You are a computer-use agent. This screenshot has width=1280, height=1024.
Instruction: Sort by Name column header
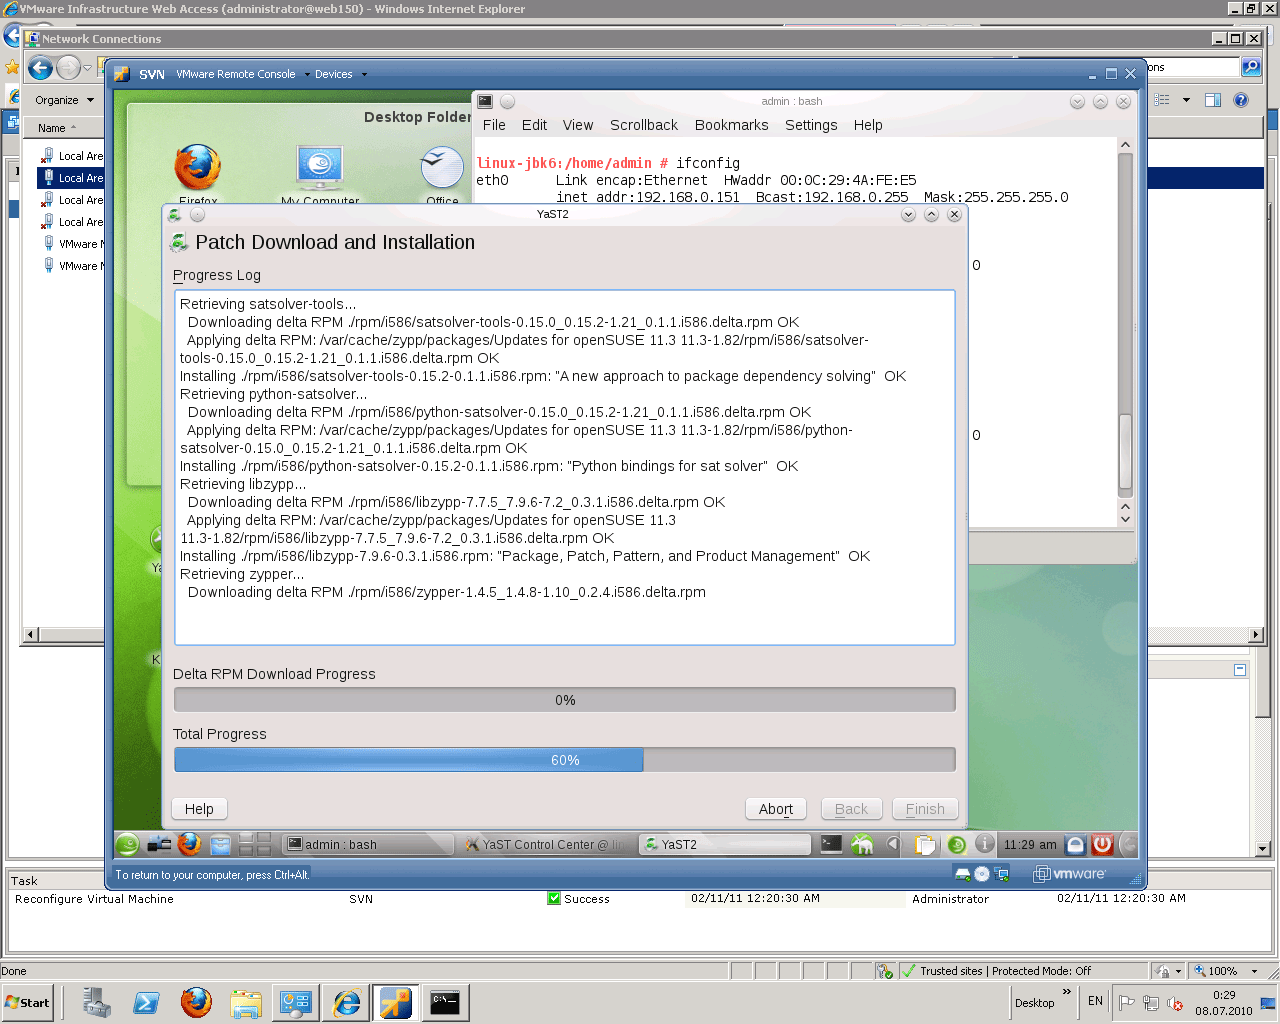(x=63, y=128)
